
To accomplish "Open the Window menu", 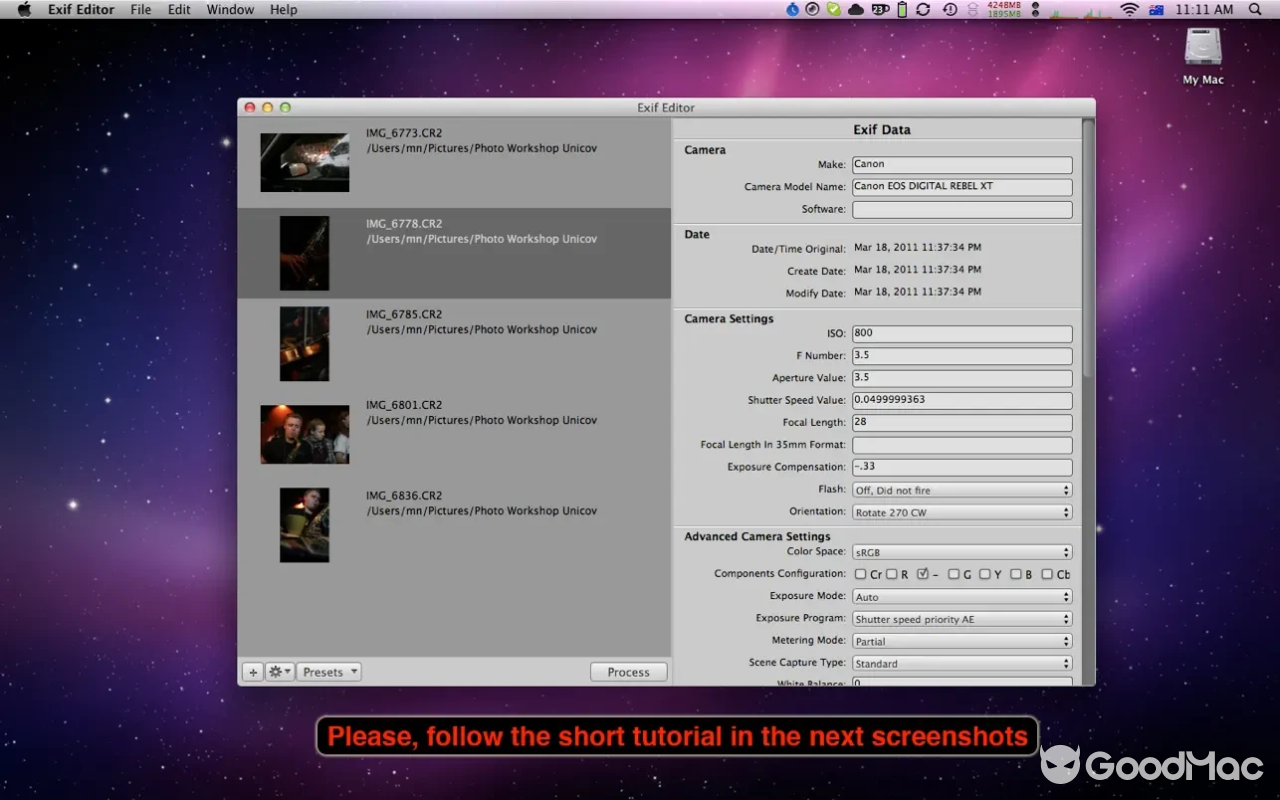I will [230, 9].
